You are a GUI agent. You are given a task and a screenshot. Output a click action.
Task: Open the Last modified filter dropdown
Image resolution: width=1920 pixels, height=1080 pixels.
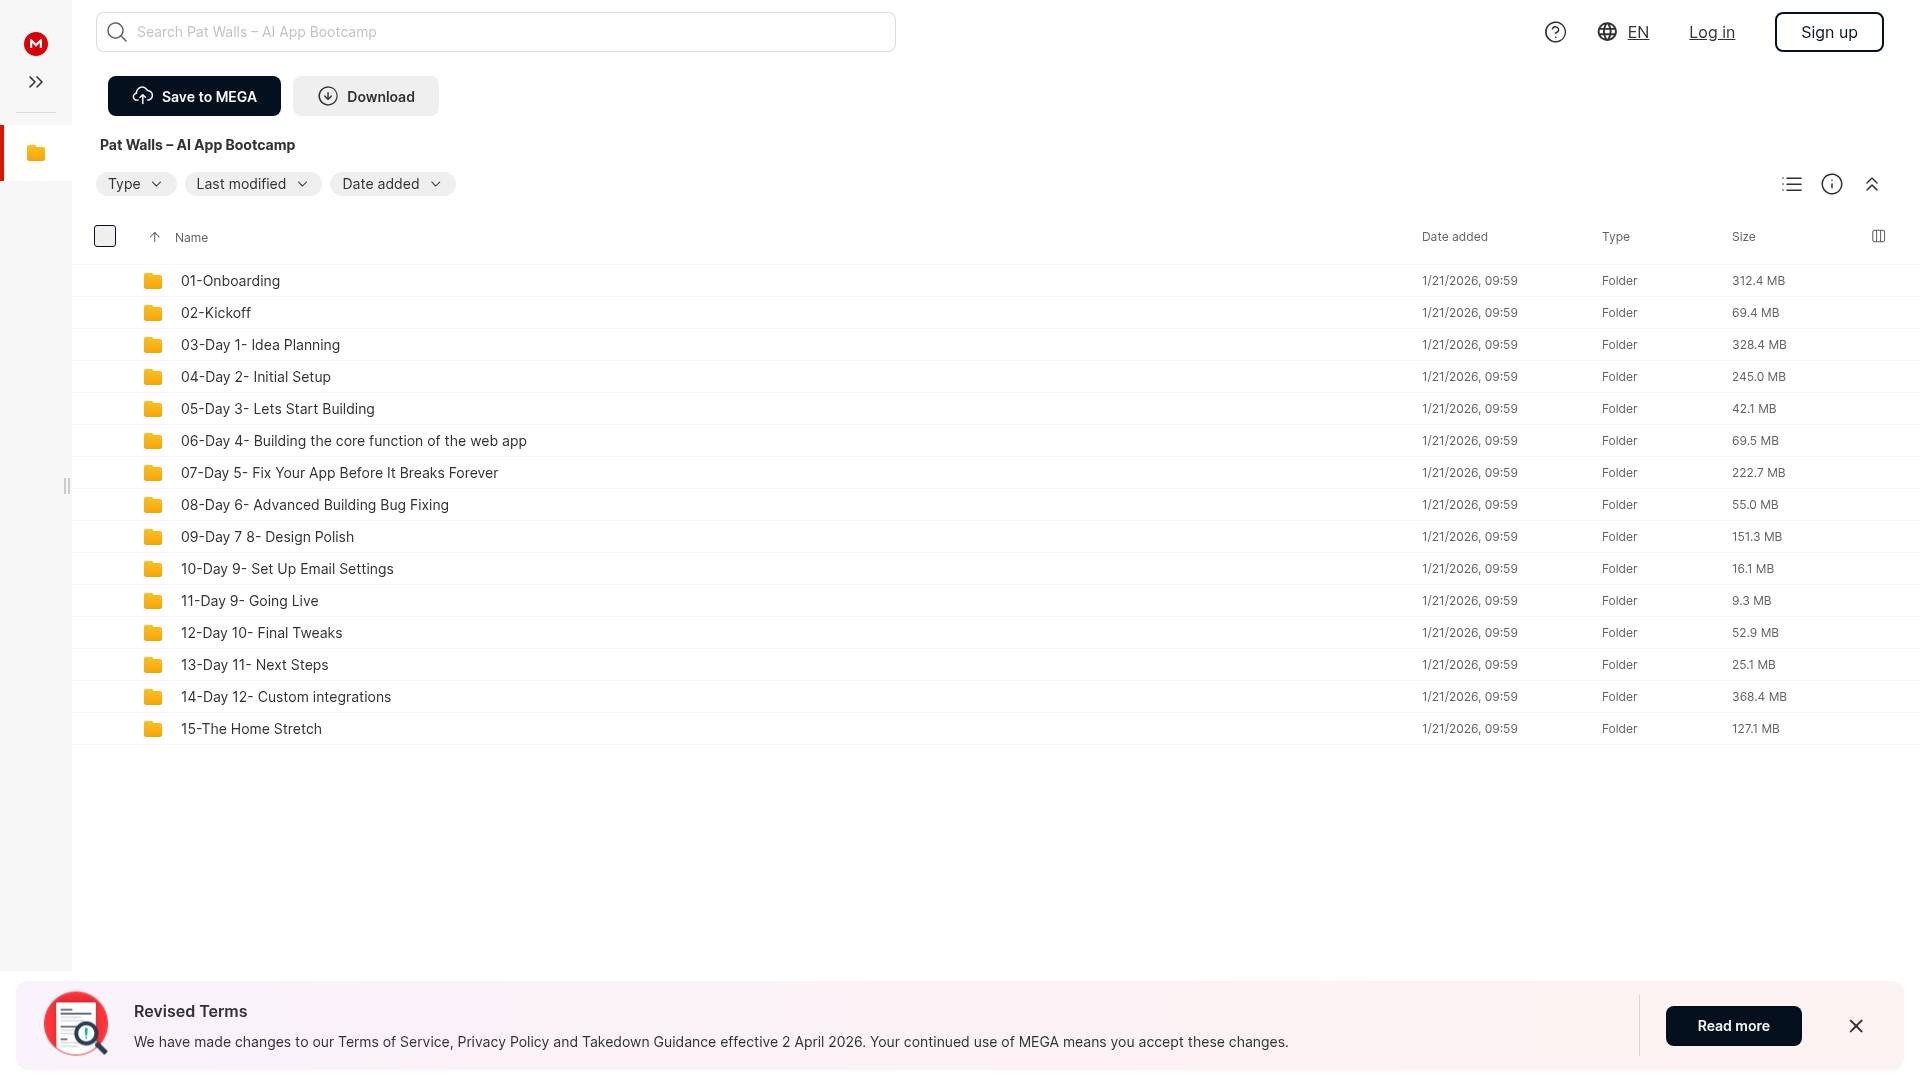[253, 184]
